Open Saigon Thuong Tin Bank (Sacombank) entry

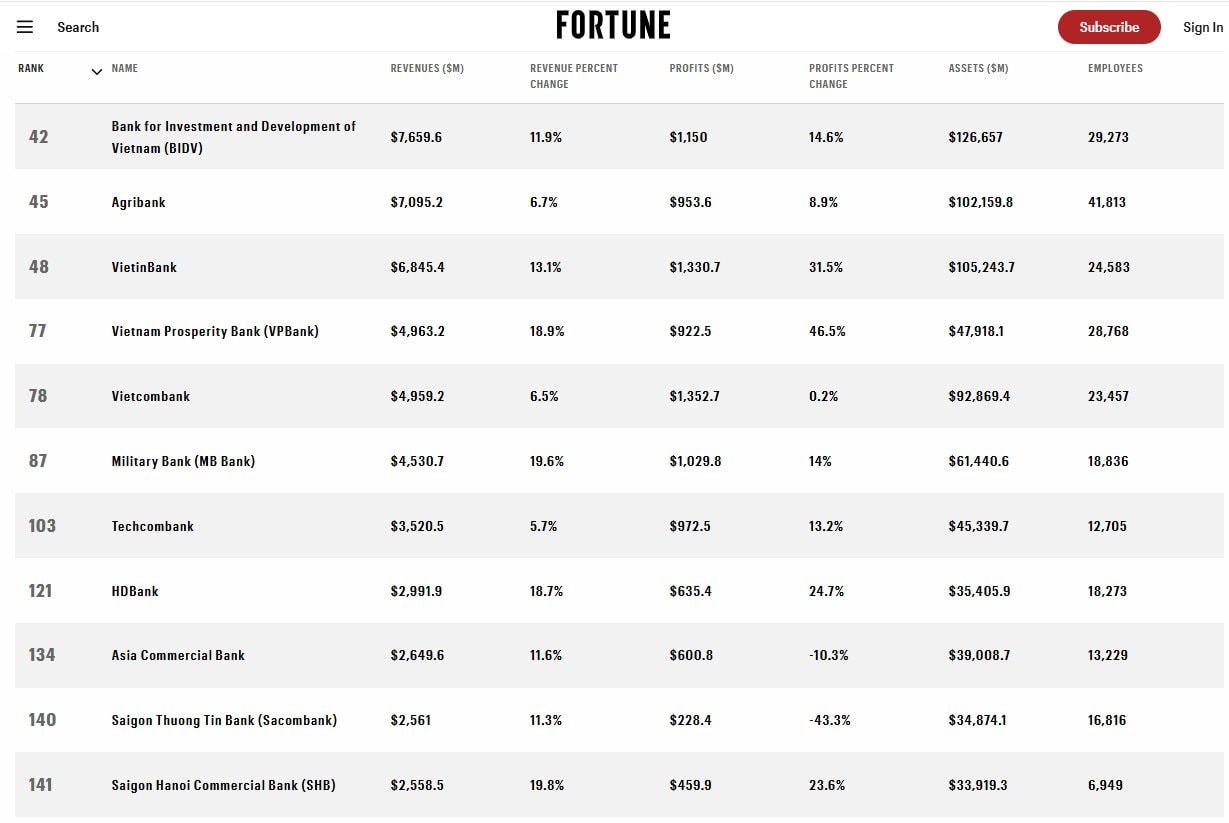pyautogui.click(x=224, y=720)
